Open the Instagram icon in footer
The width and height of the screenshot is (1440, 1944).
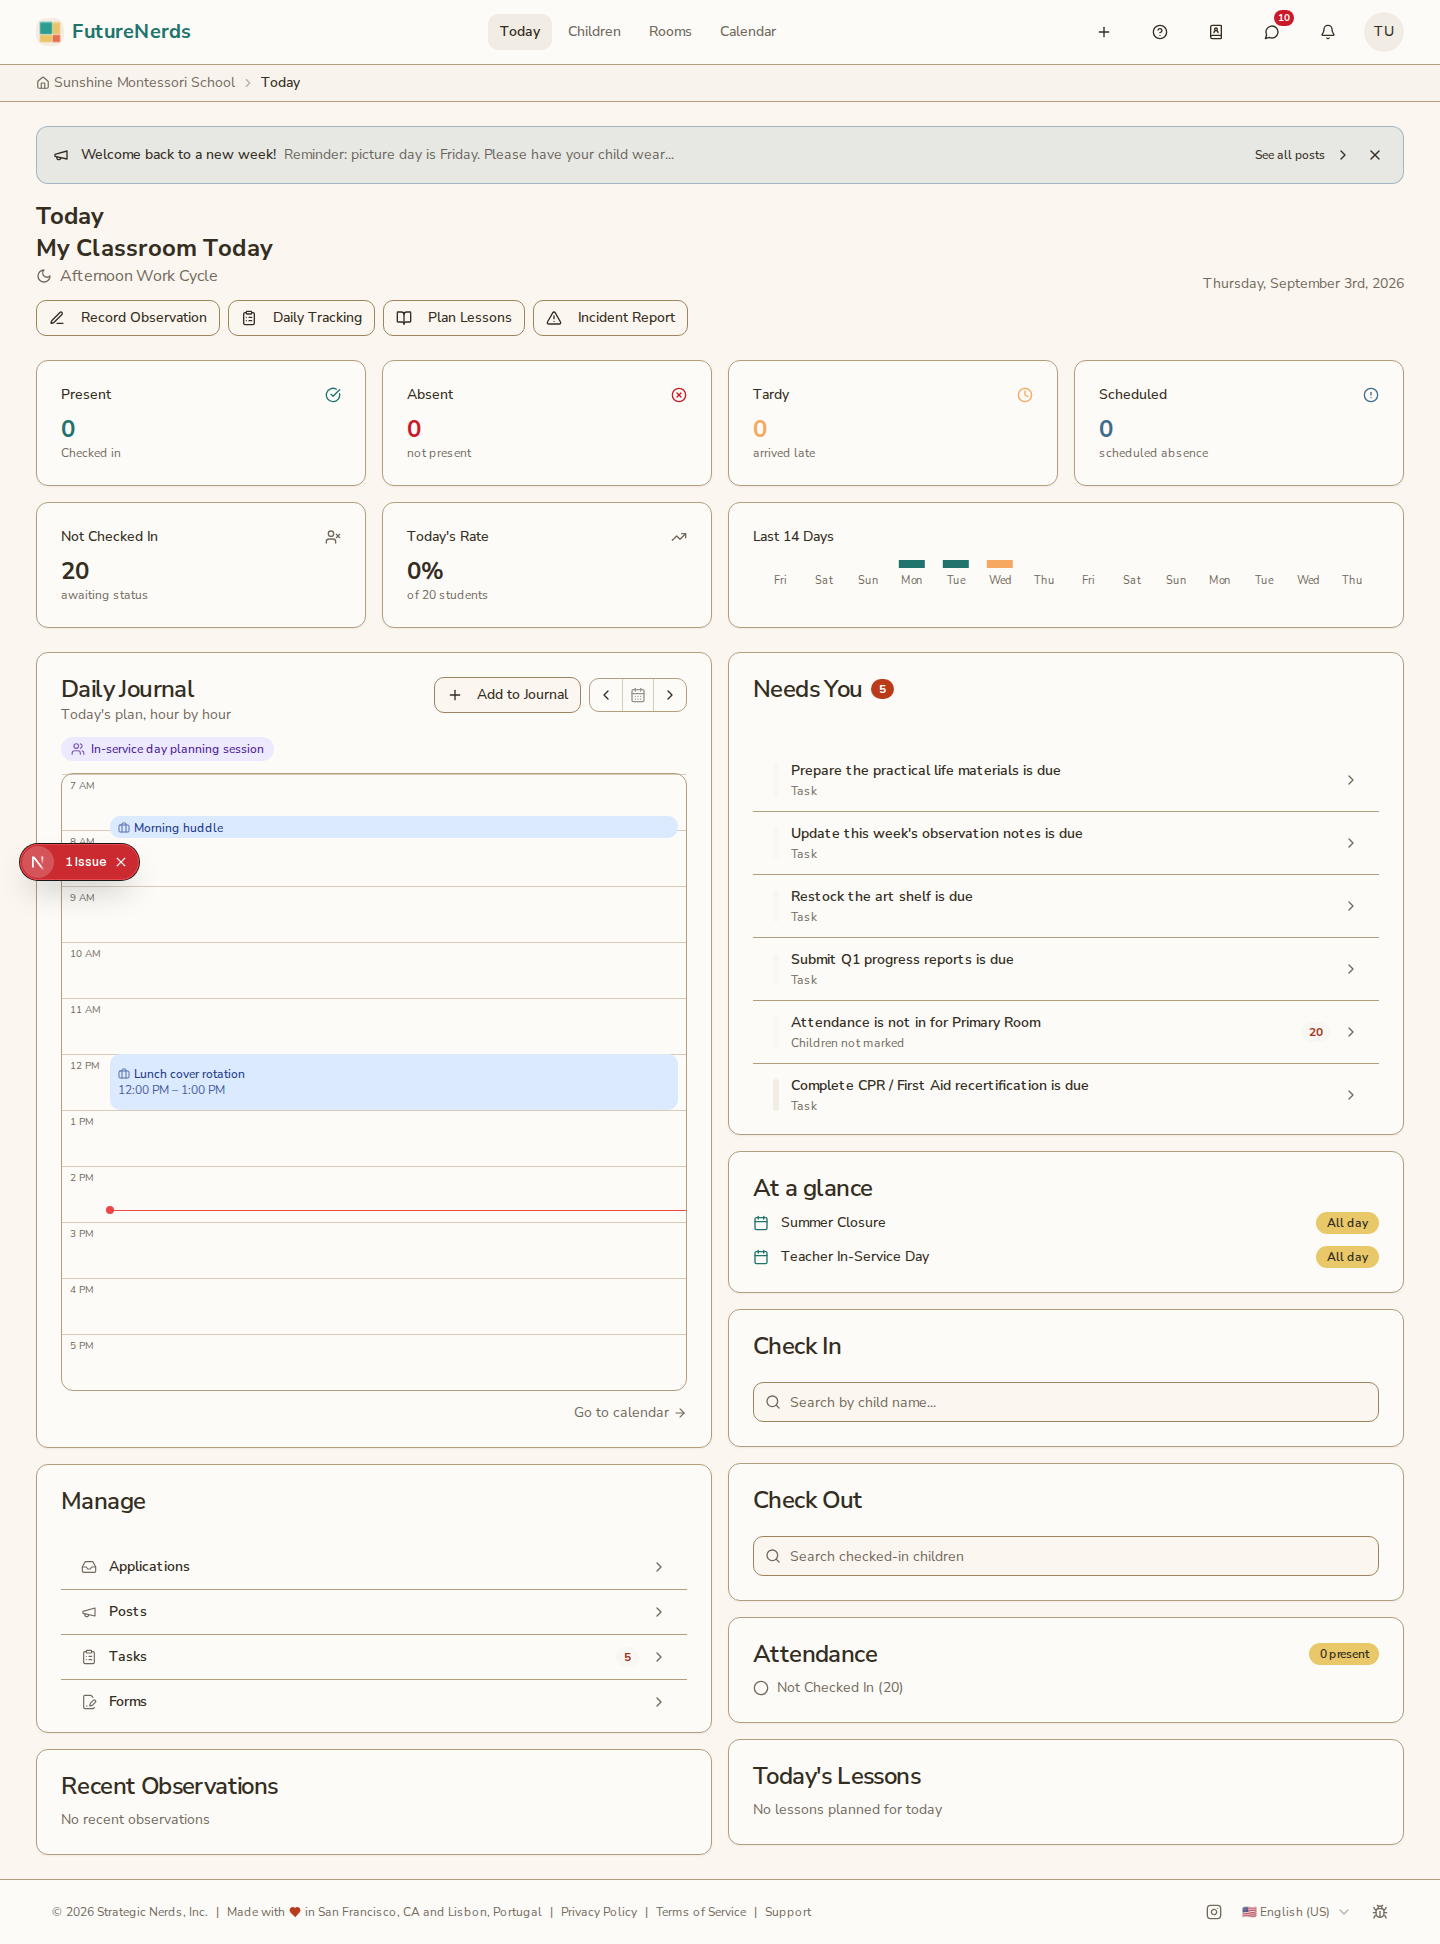pyautogui.click(x=1214, y=1912)
